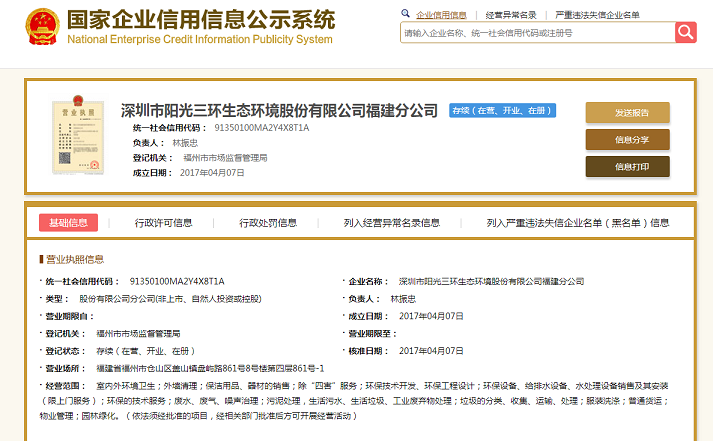Click the red magnifier search button
The width and height of the screenshot is (713, 441).
[x=685, y=33]
